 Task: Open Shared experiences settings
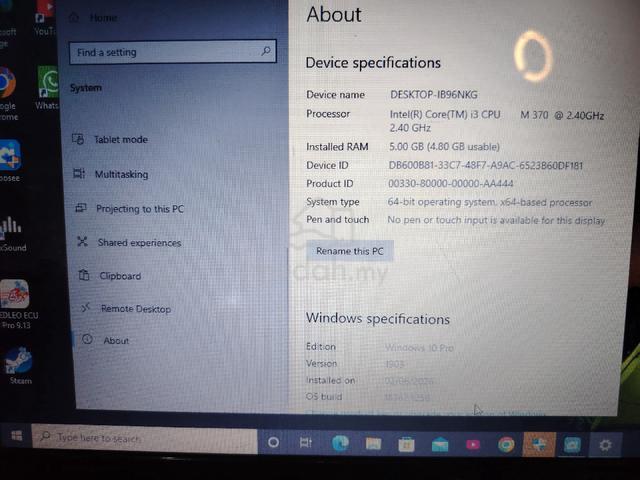(x=139, y=243)
